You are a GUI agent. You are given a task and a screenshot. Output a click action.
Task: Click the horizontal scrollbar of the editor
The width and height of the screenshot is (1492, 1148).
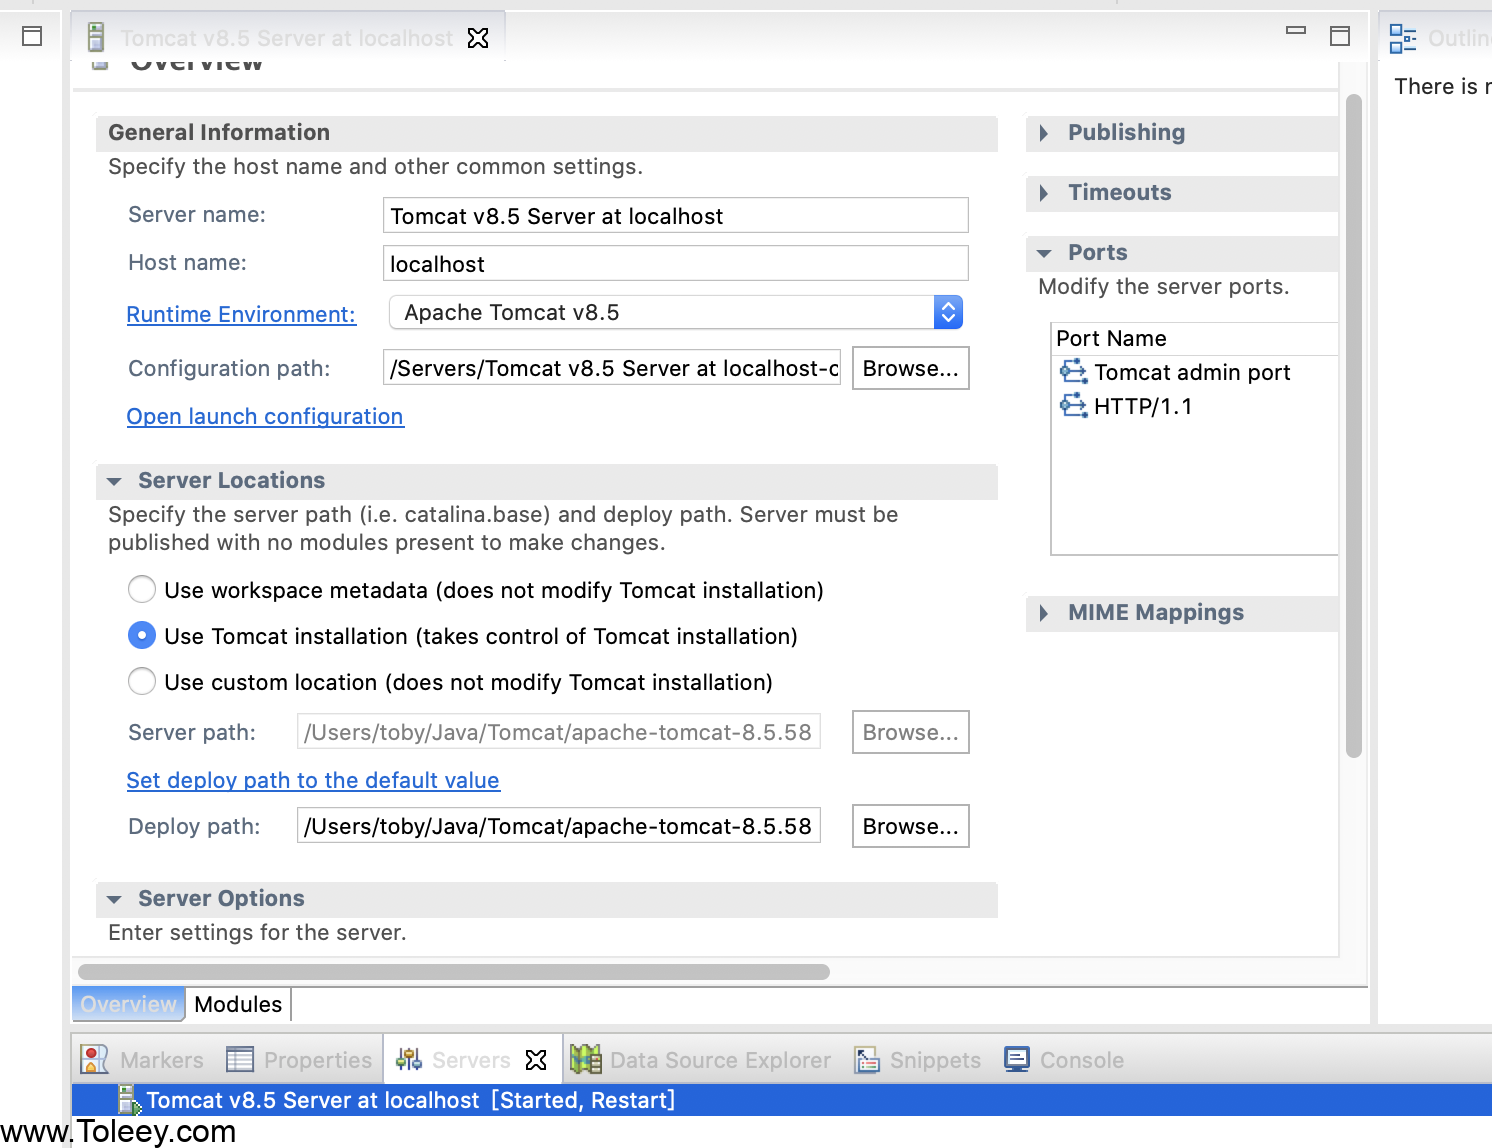(x=454, y=972)
